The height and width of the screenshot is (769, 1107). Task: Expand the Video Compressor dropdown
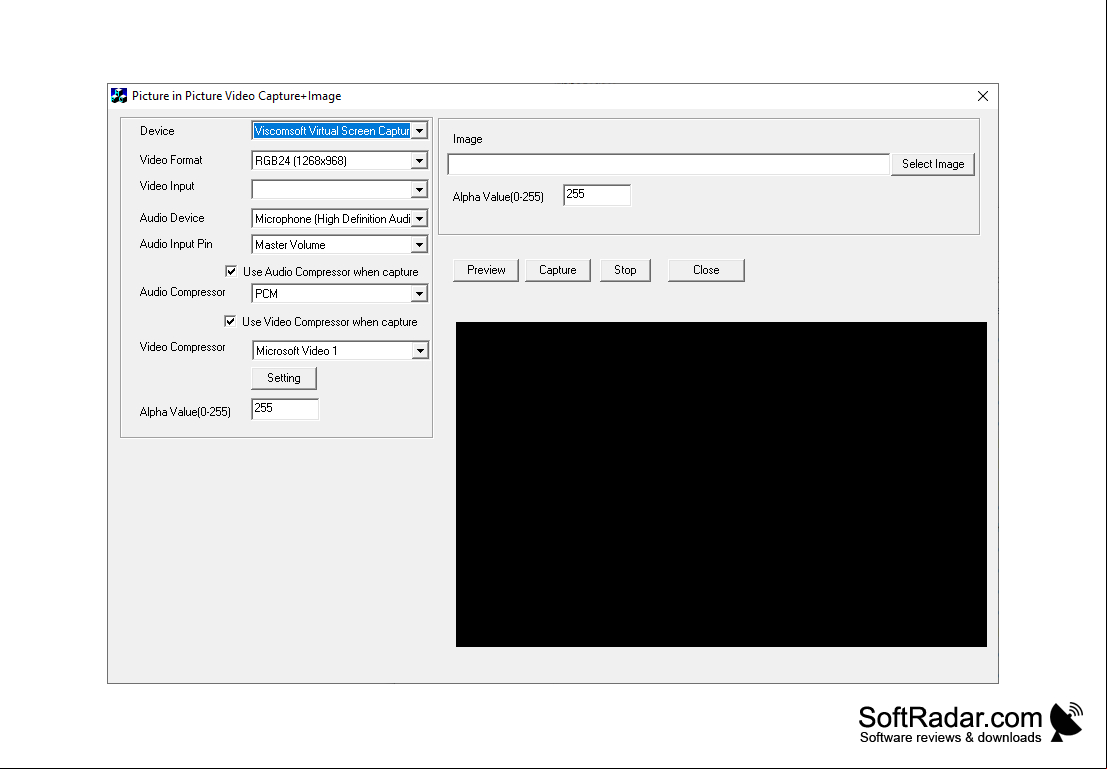click(x=420, y=350)
